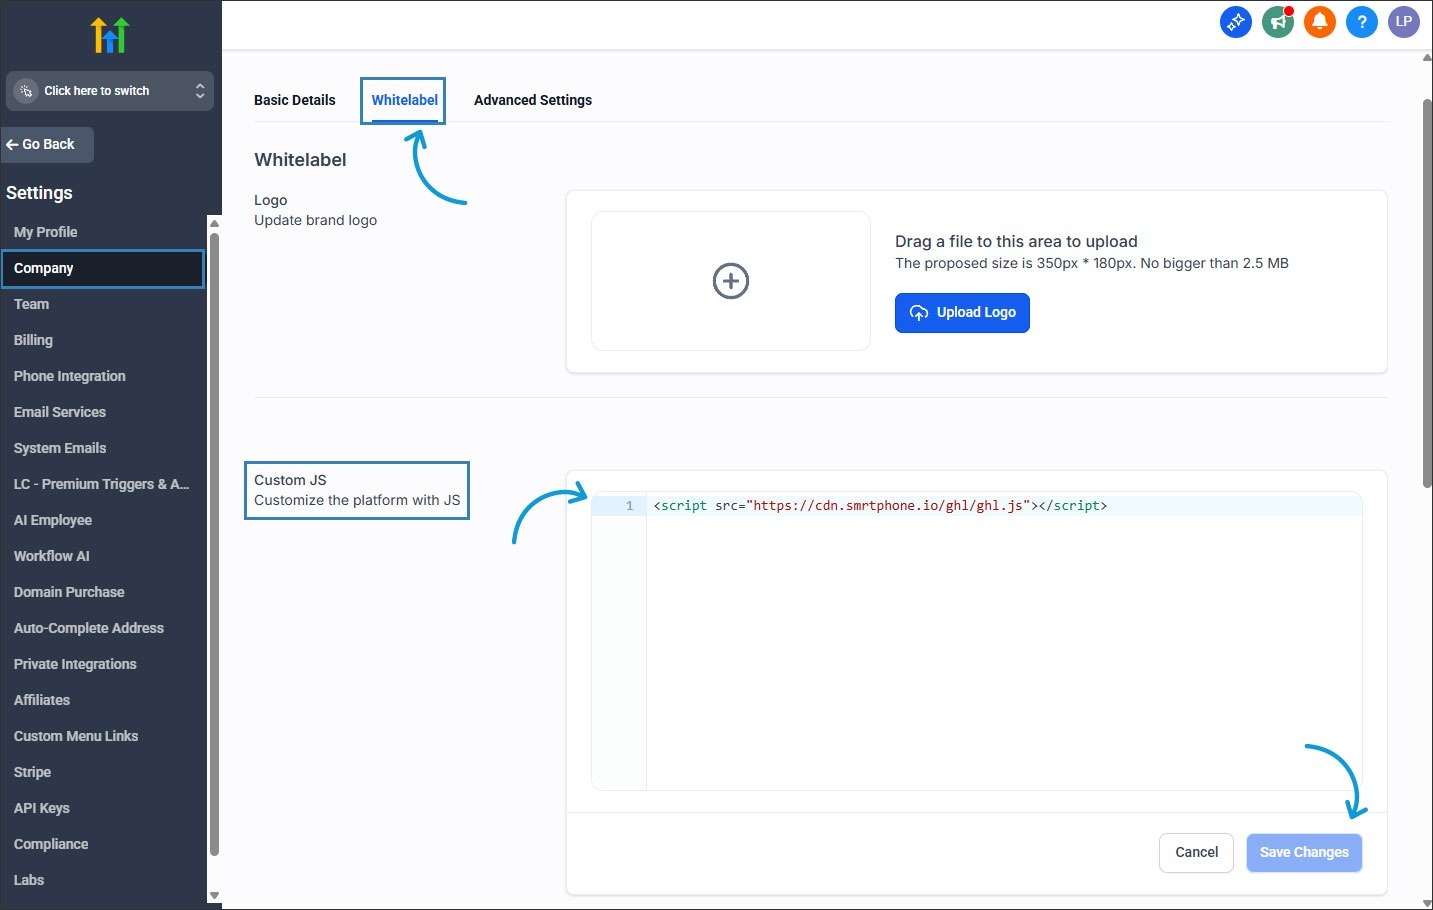1433x910 pixels.
Task: Click the HighLevel arrows logo
Action: click(110, 35)
